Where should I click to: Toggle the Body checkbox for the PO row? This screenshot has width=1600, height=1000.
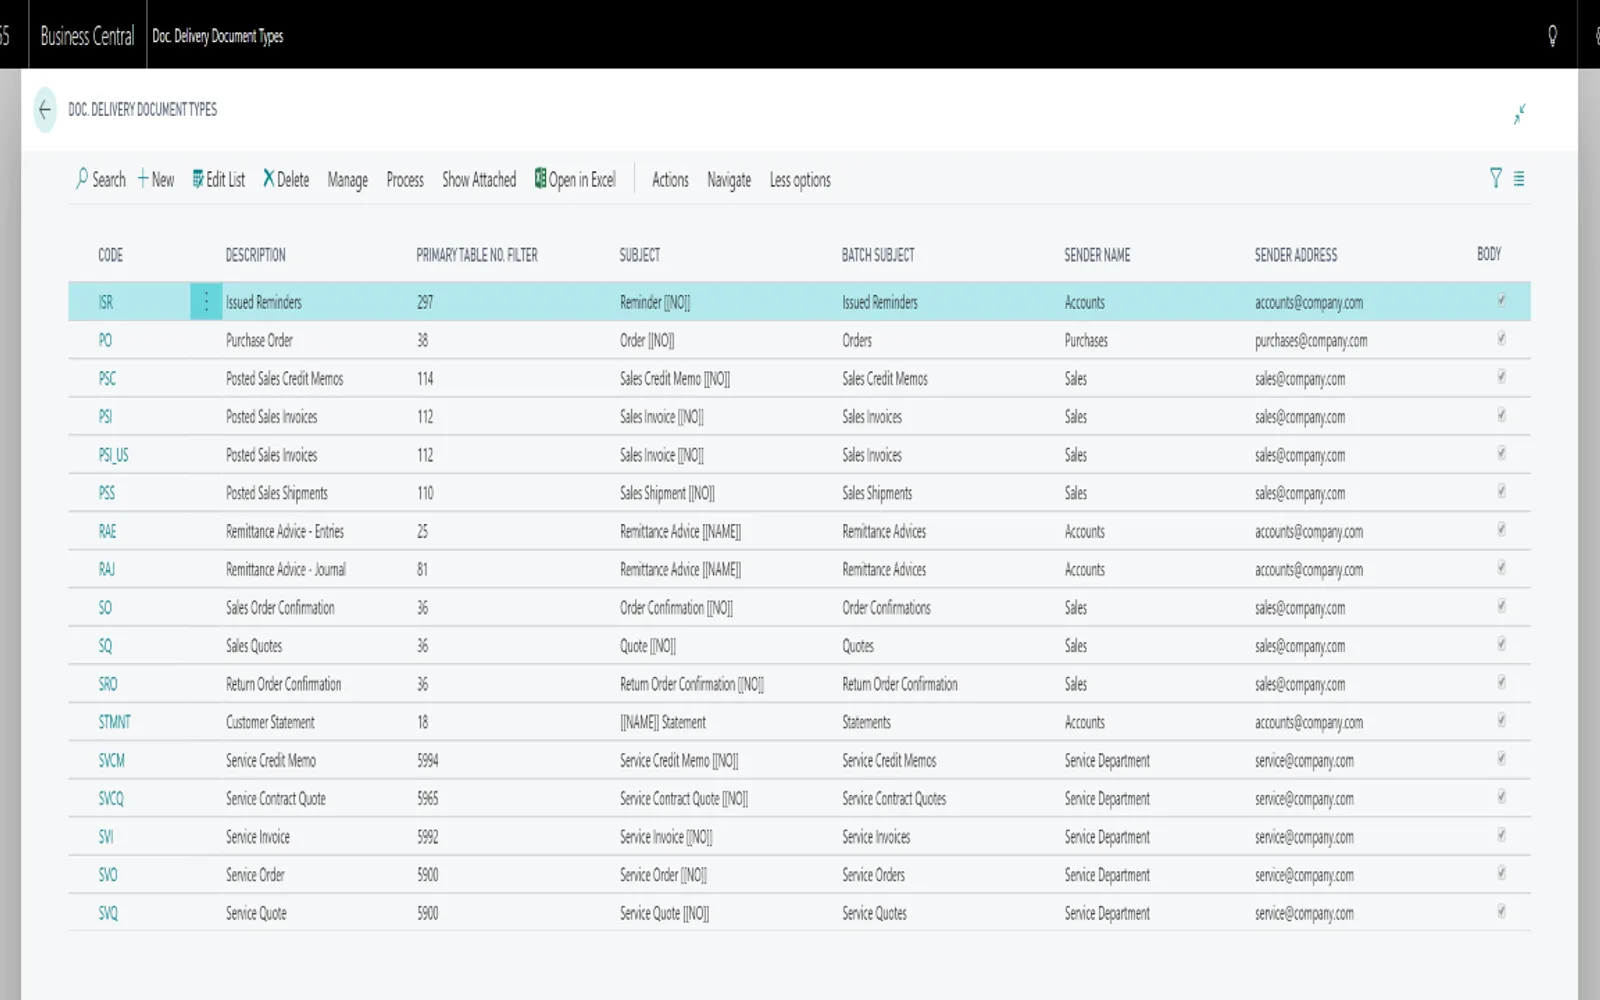(1501, 338)
